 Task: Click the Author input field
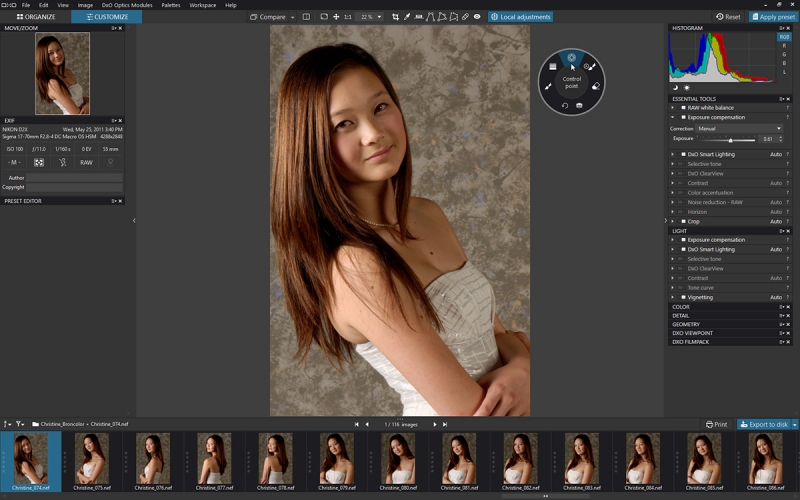pos(74,178)
